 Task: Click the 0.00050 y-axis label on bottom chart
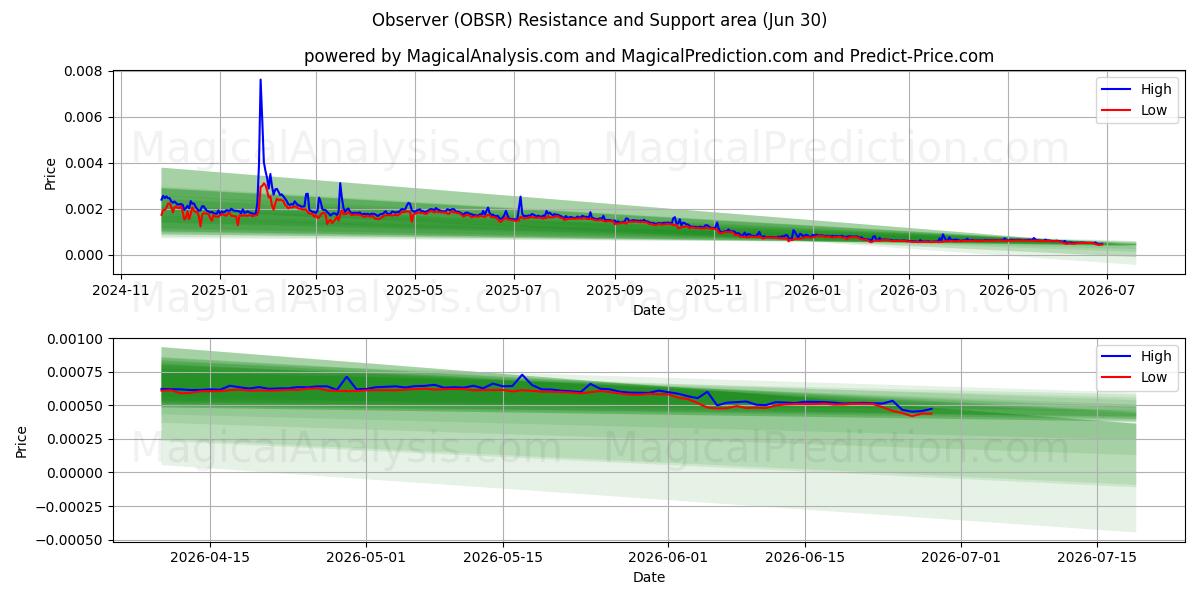pos(75,405)
